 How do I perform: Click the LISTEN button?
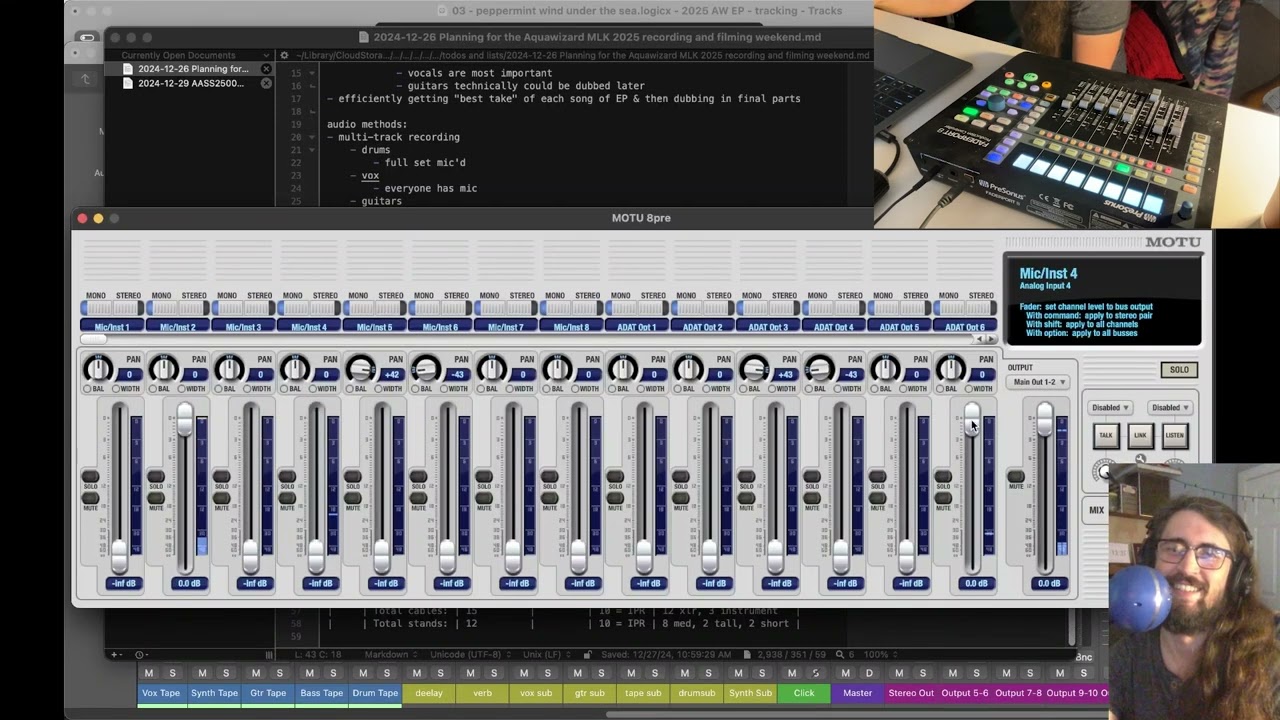pos(1174,435)
